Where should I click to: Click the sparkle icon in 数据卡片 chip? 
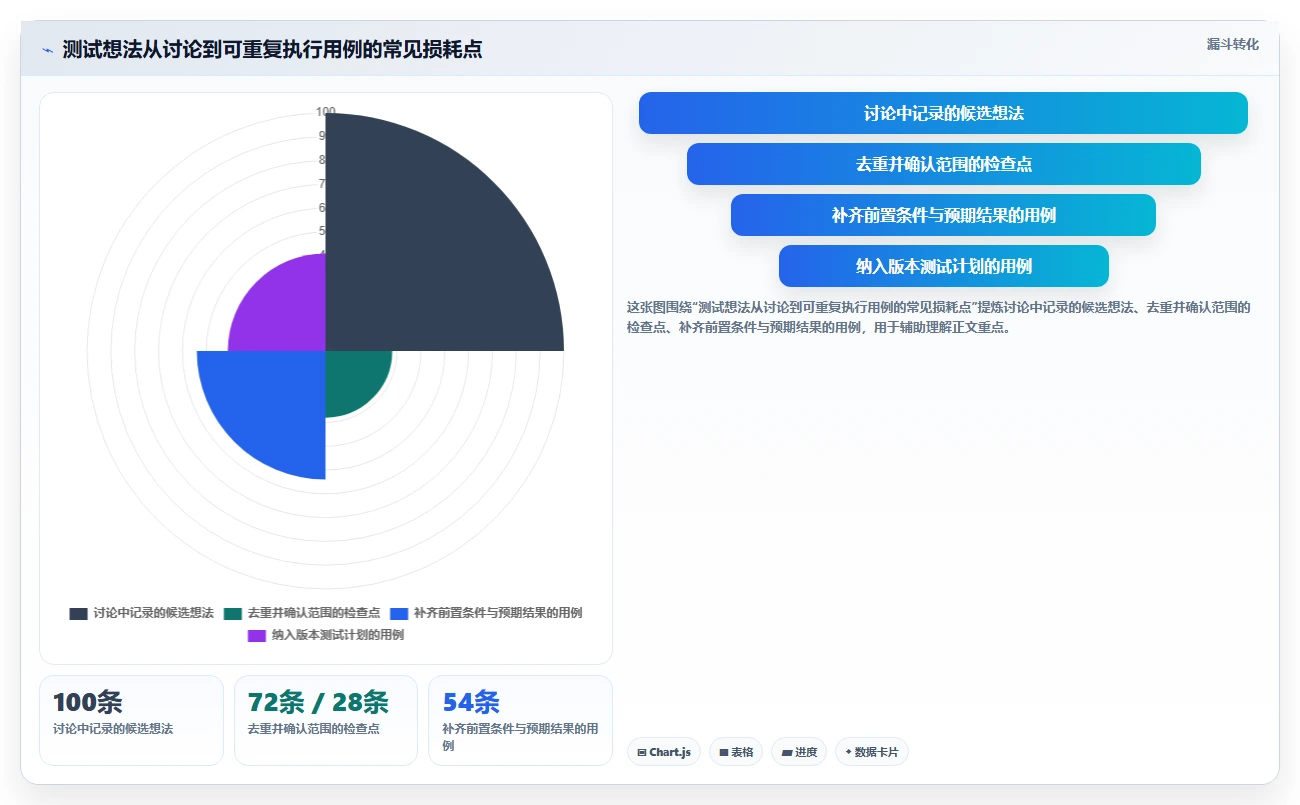(848, 752)
